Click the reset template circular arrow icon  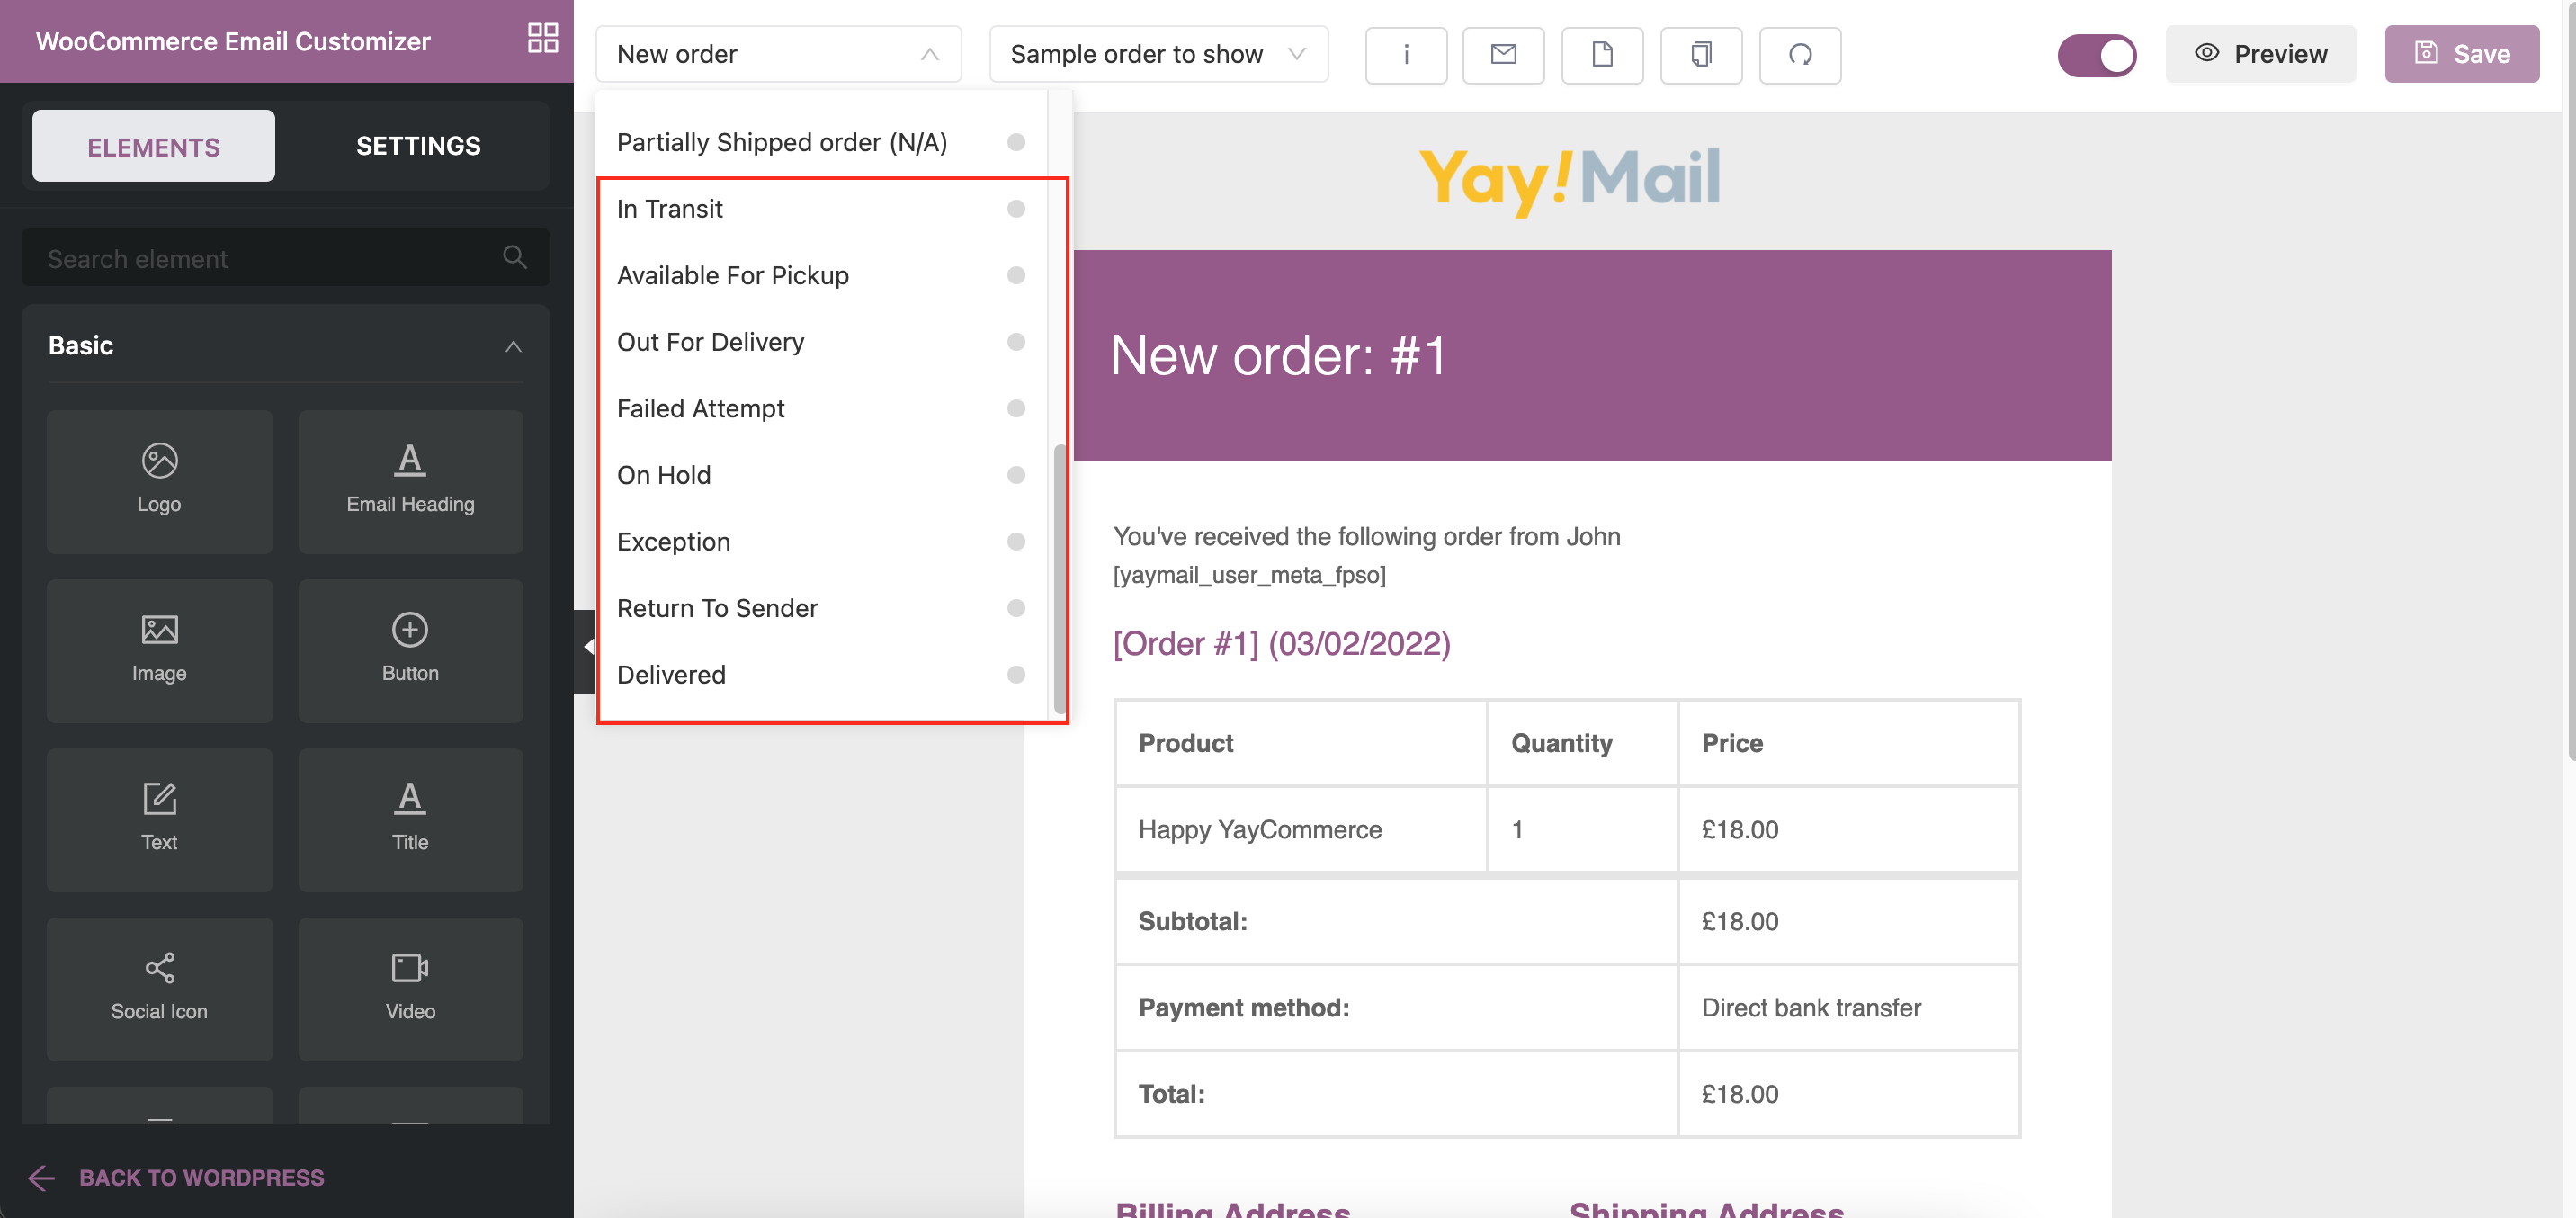tap(1799, 54)
